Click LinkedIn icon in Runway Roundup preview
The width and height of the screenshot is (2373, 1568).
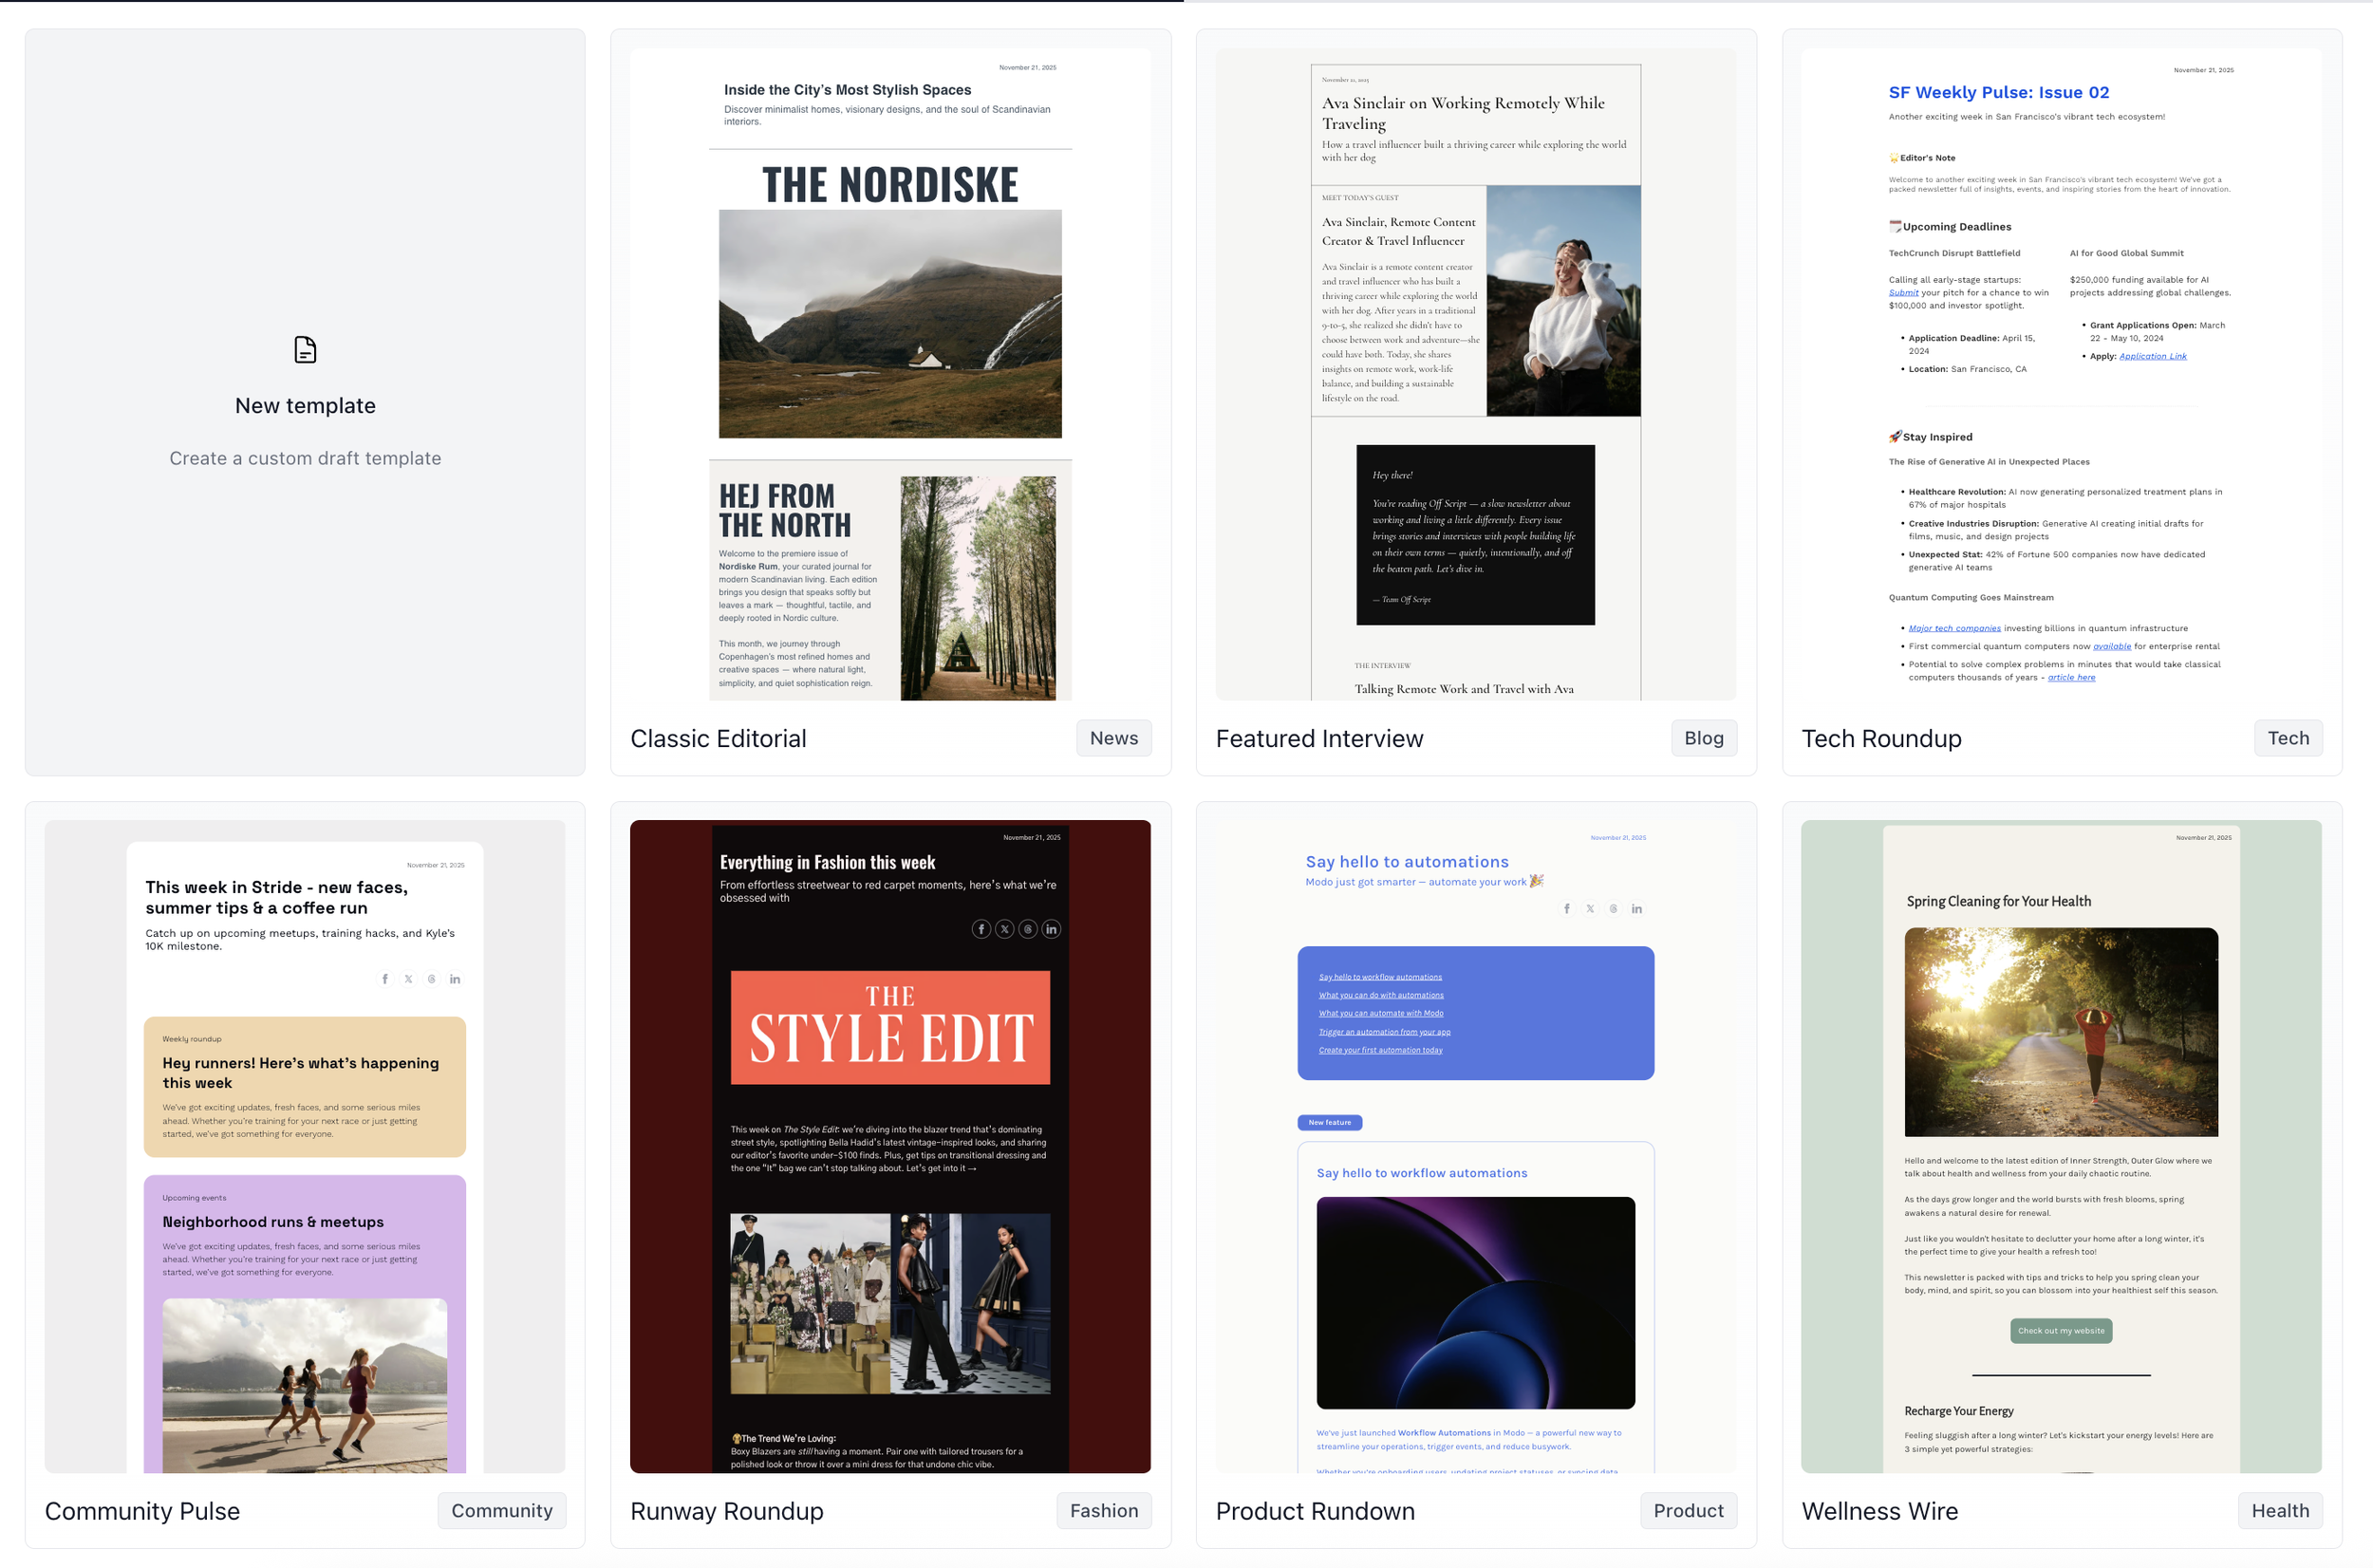tap(1051, 929)
